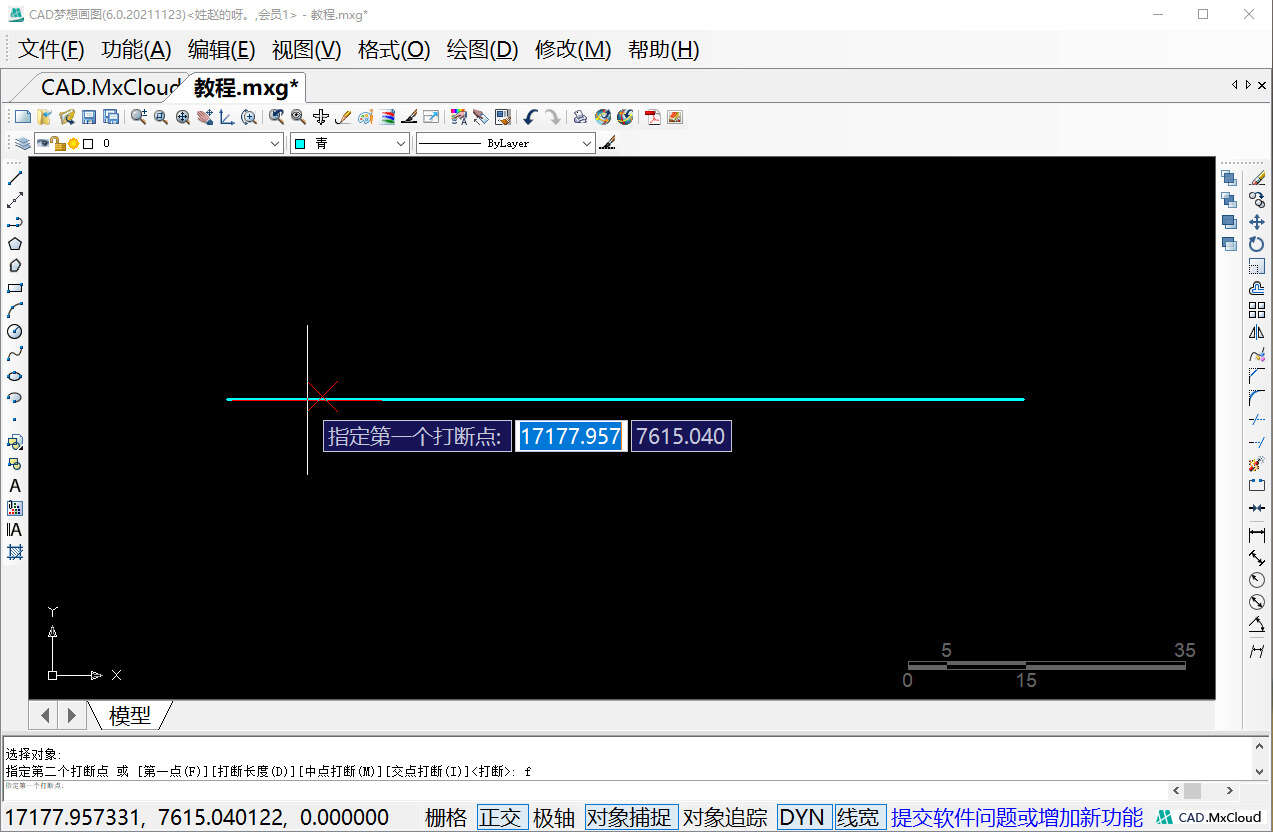1273x832 pixels.
Task: Click the CAD.MxCloud status bar button
Action: (1210, 817)
